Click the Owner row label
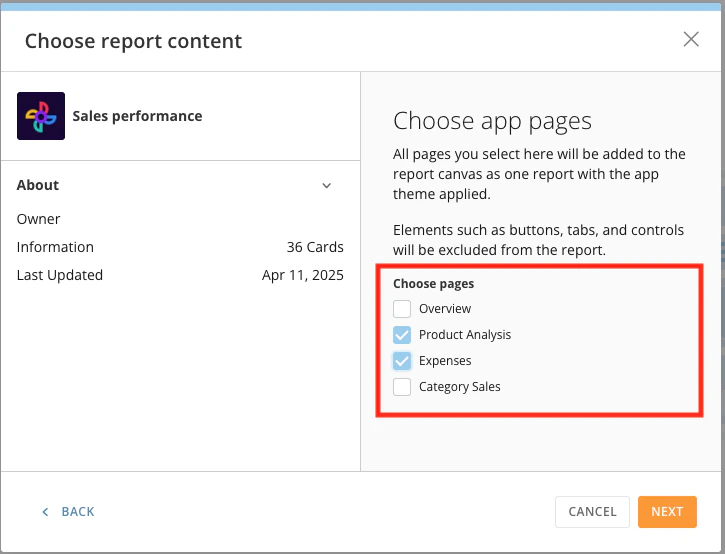 [x=38, y=219]
